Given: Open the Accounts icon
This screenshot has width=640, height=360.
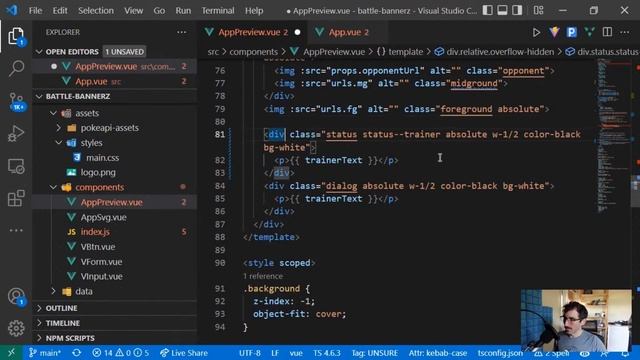Looking at the screenshot, I should coord(16,296).
